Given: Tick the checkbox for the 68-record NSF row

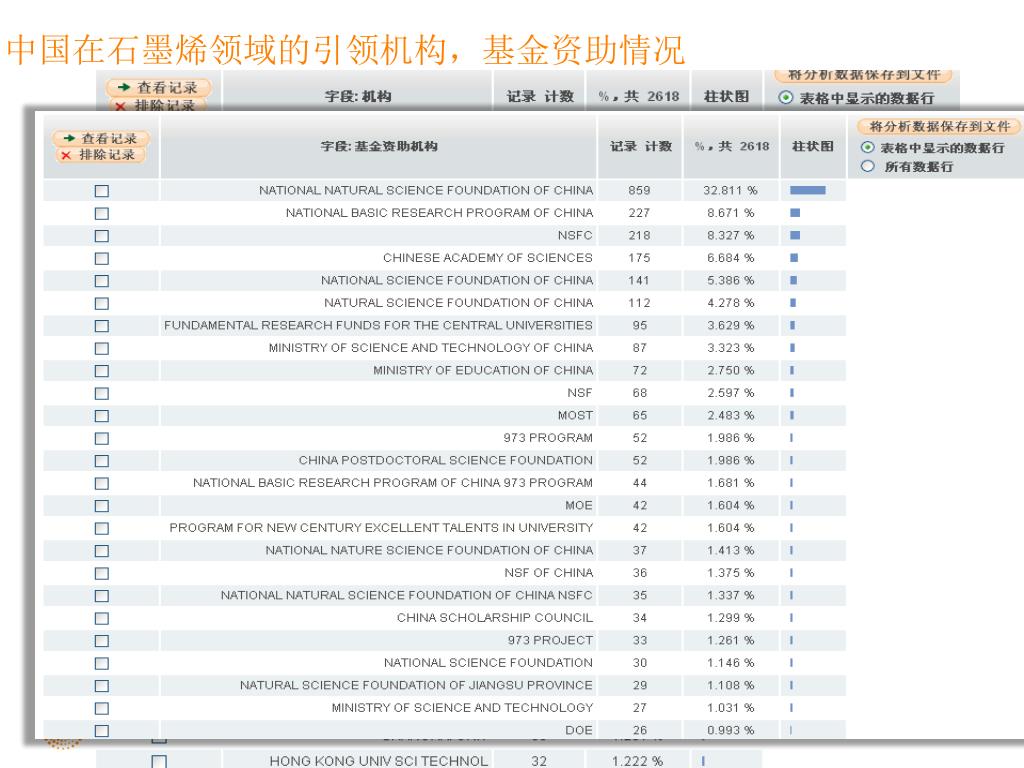Looking at the screenshot, I should (x=101, y=394).
